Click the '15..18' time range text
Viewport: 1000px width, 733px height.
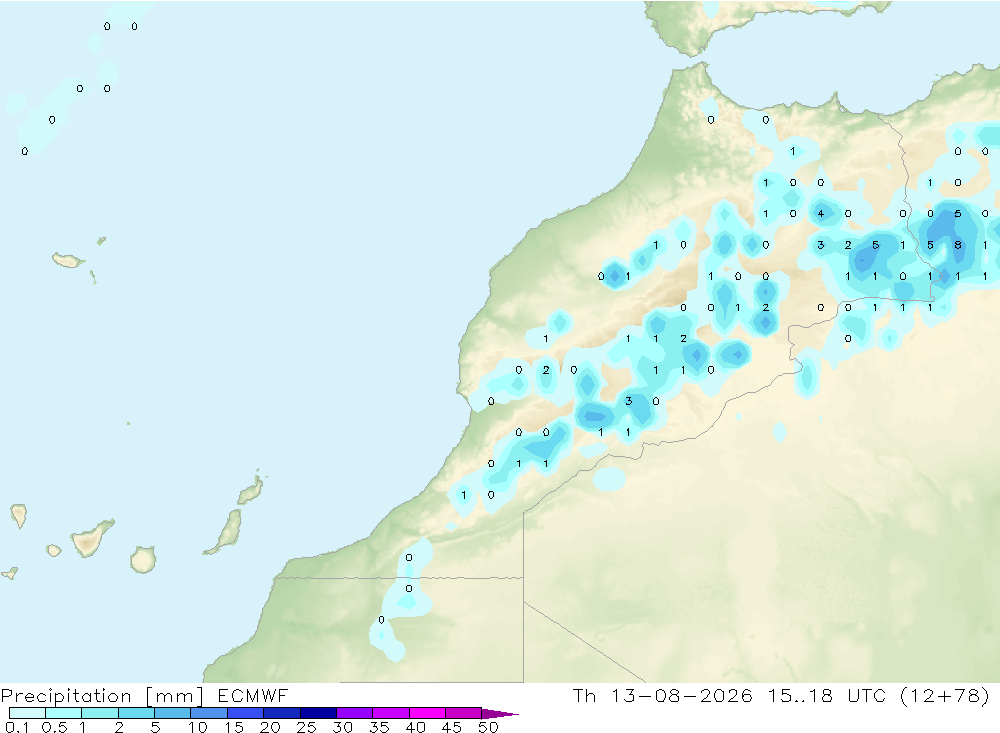[x=800, y=695]
